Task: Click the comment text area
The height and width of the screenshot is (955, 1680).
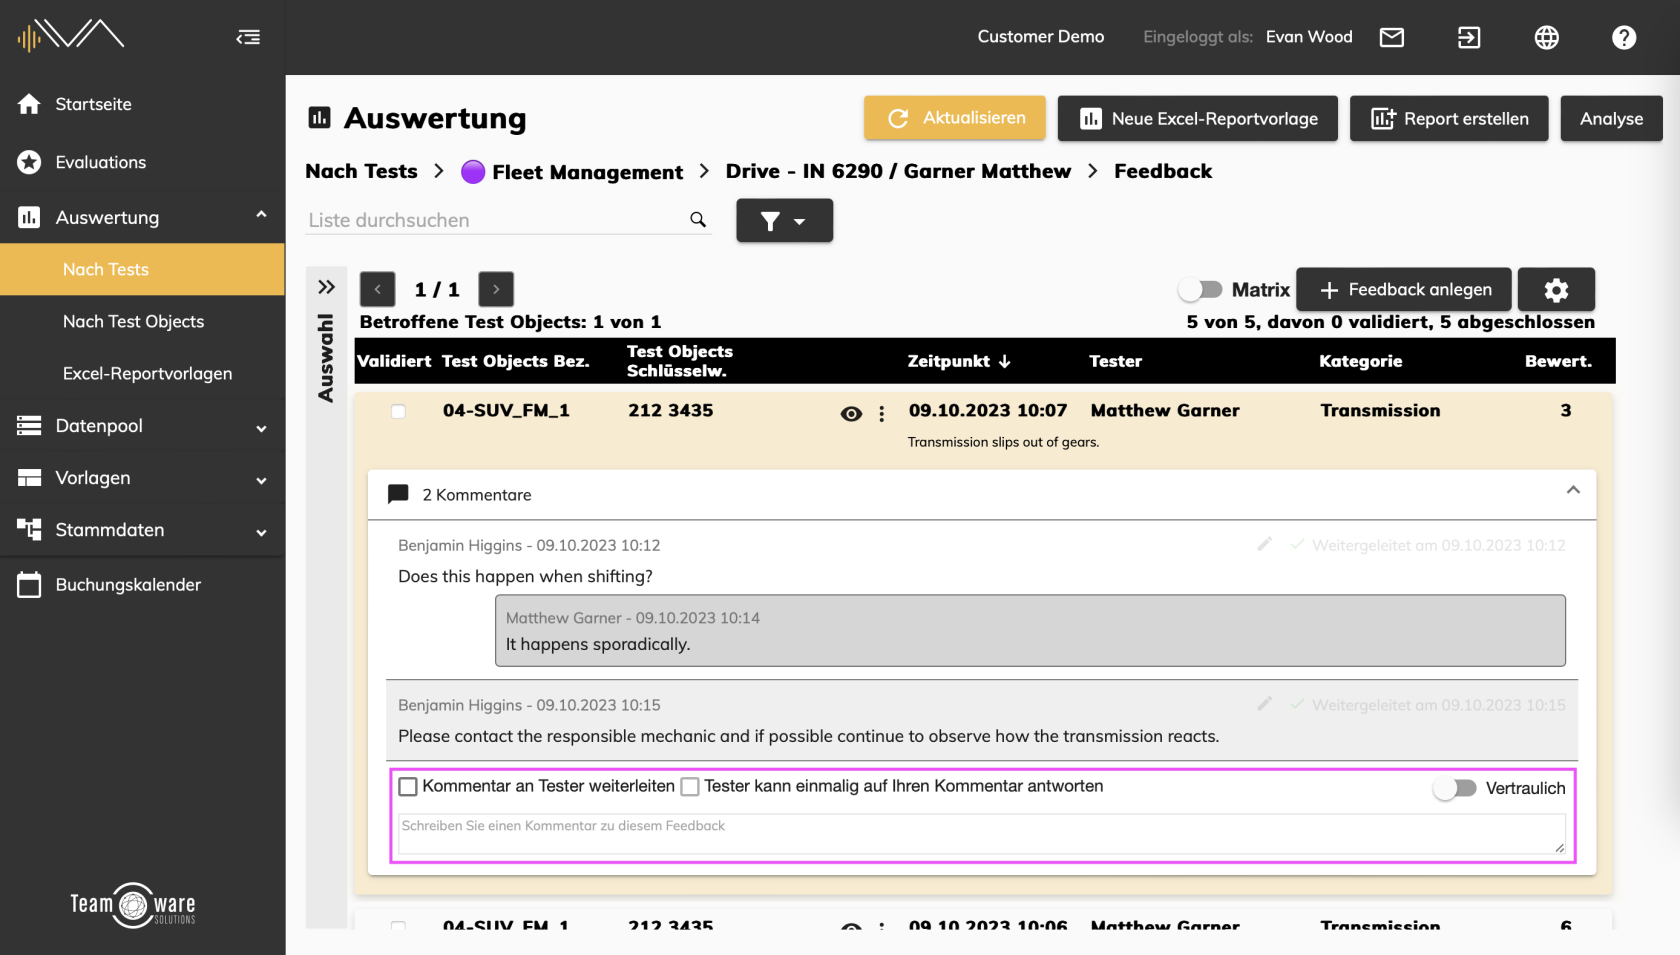Action: (982, 835)
